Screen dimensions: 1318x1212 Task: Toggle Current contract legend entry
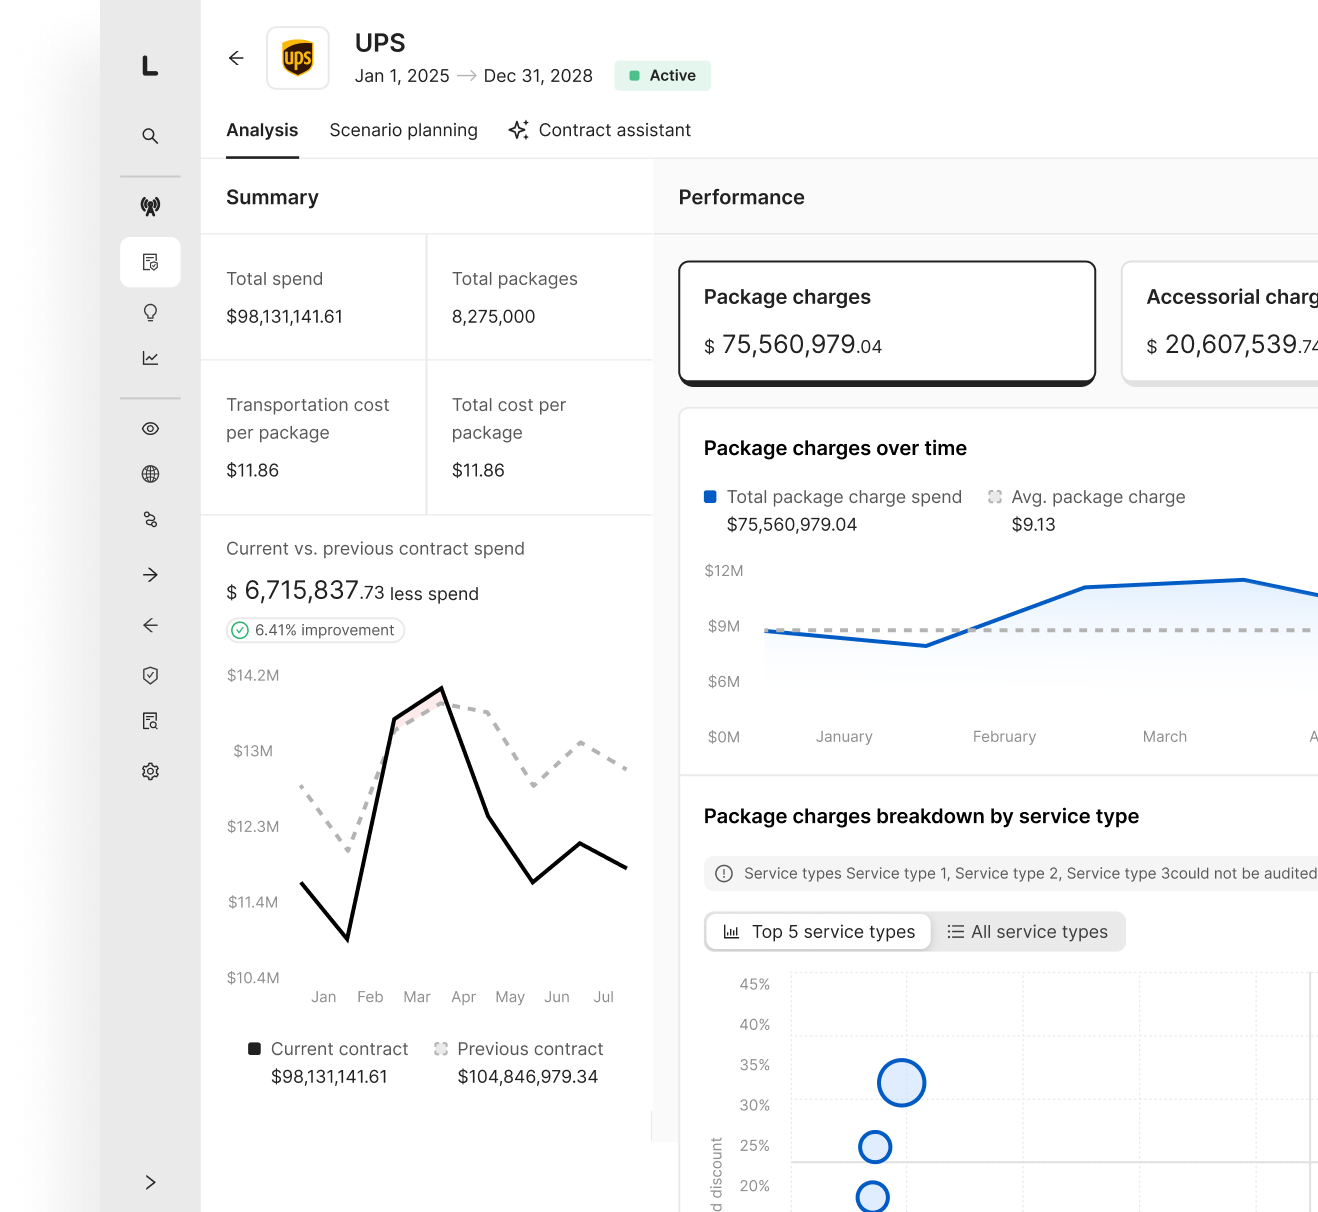coord(328,1049)
